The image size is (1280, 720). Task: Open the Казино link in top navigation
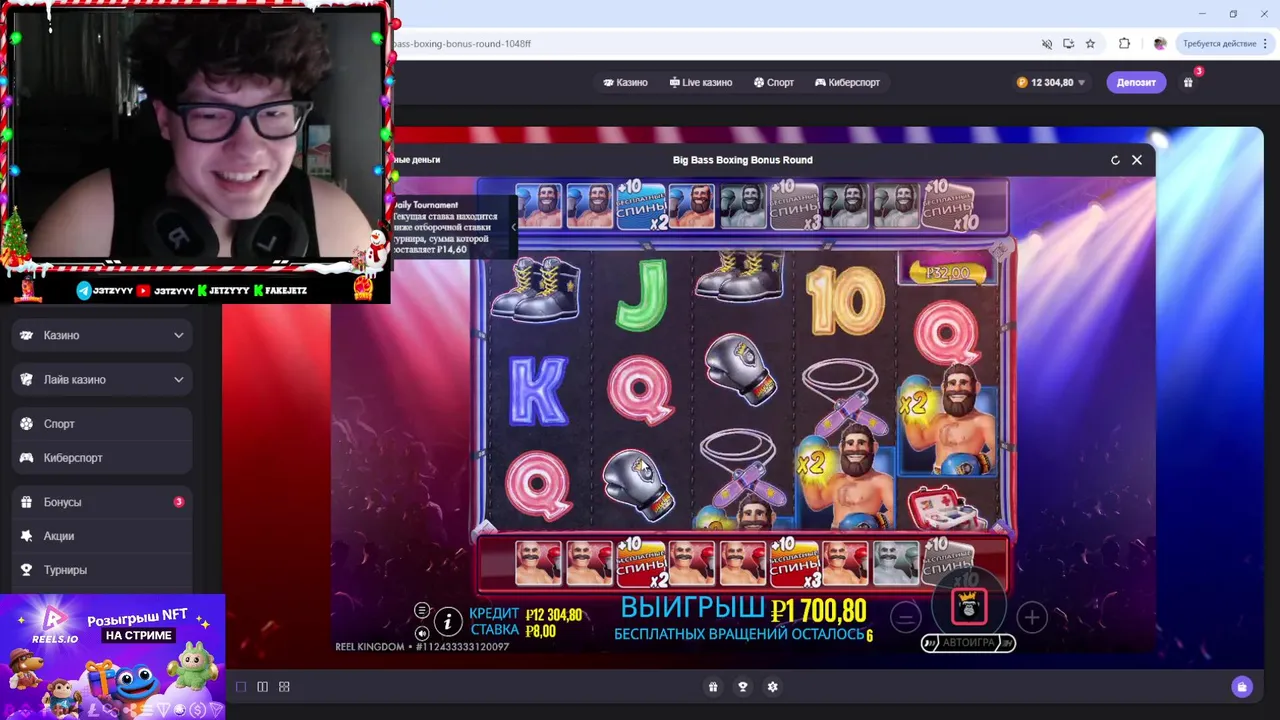625,82
